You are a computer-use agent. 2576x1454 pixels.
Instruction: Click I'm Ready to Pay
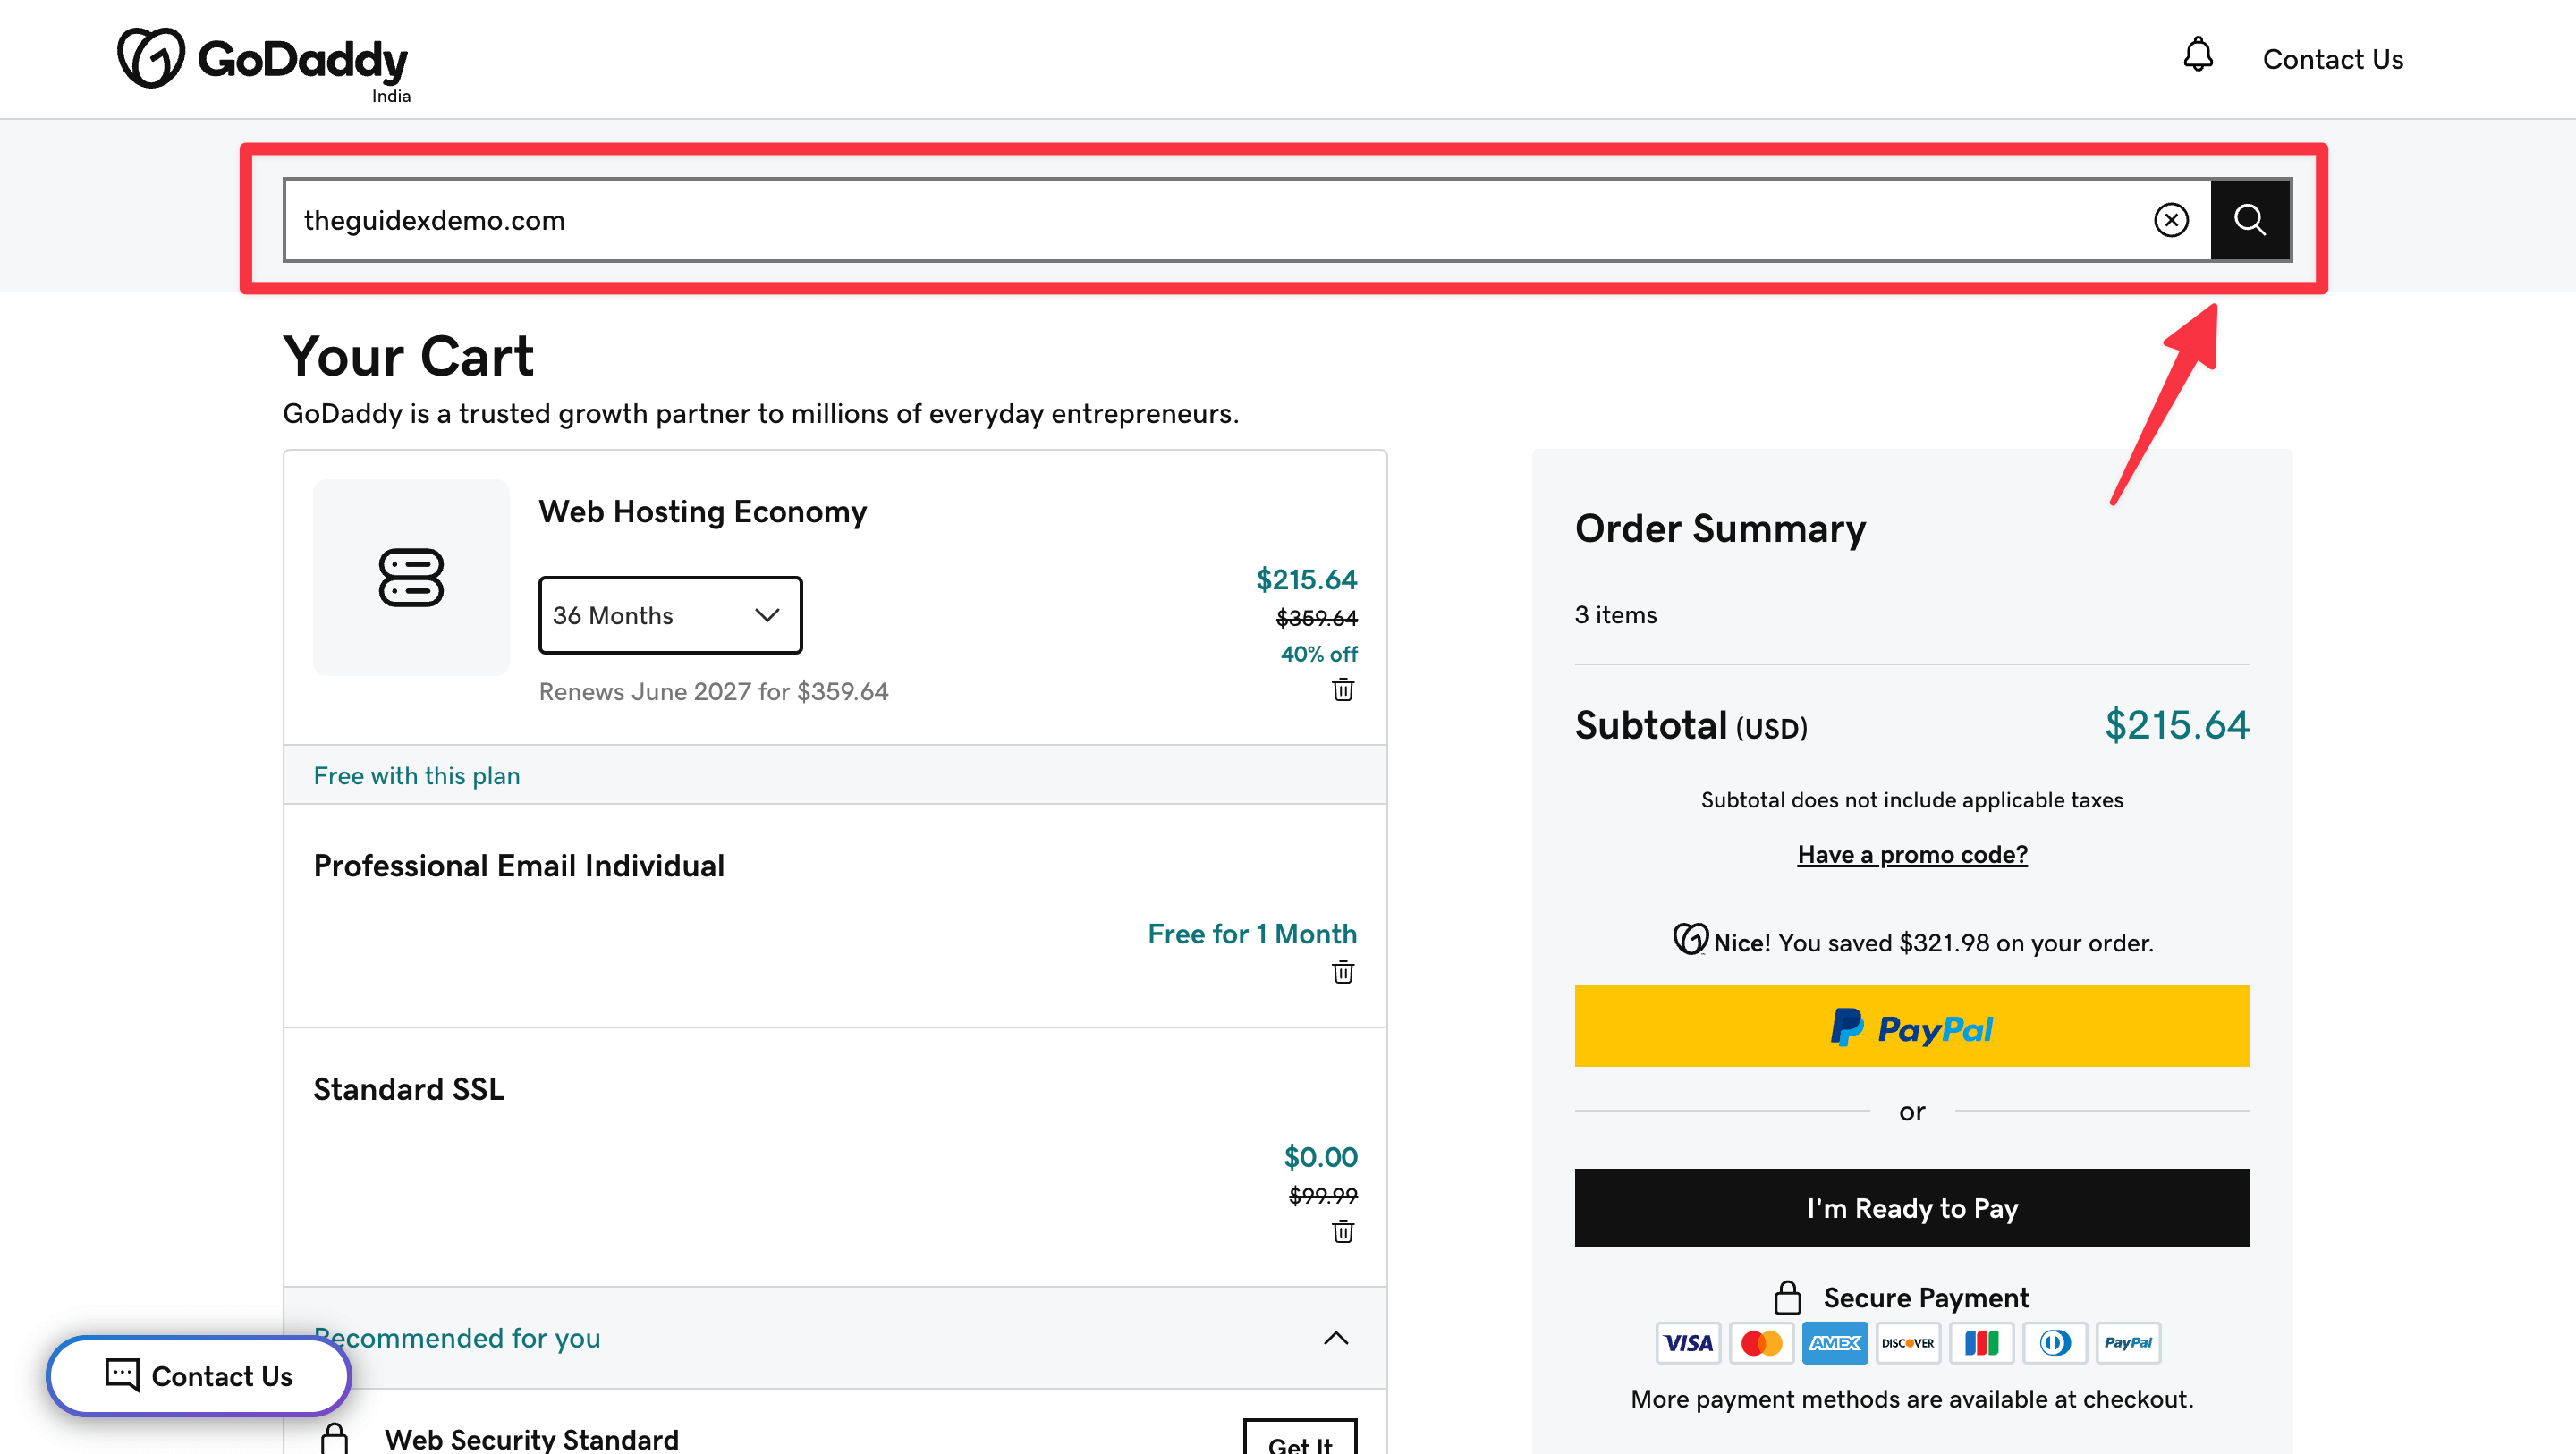[x=1912, y=1208]
